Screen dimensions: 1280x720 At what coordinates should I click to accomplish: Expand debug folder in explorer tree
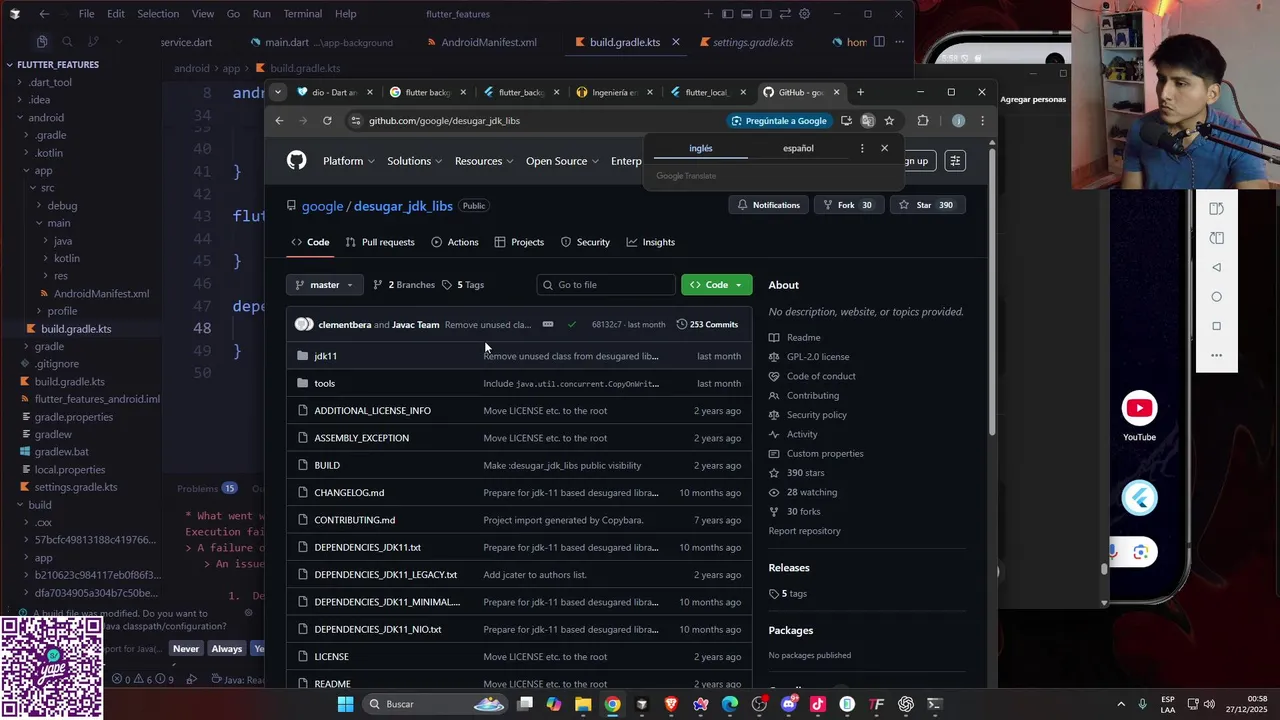(62, 205)
